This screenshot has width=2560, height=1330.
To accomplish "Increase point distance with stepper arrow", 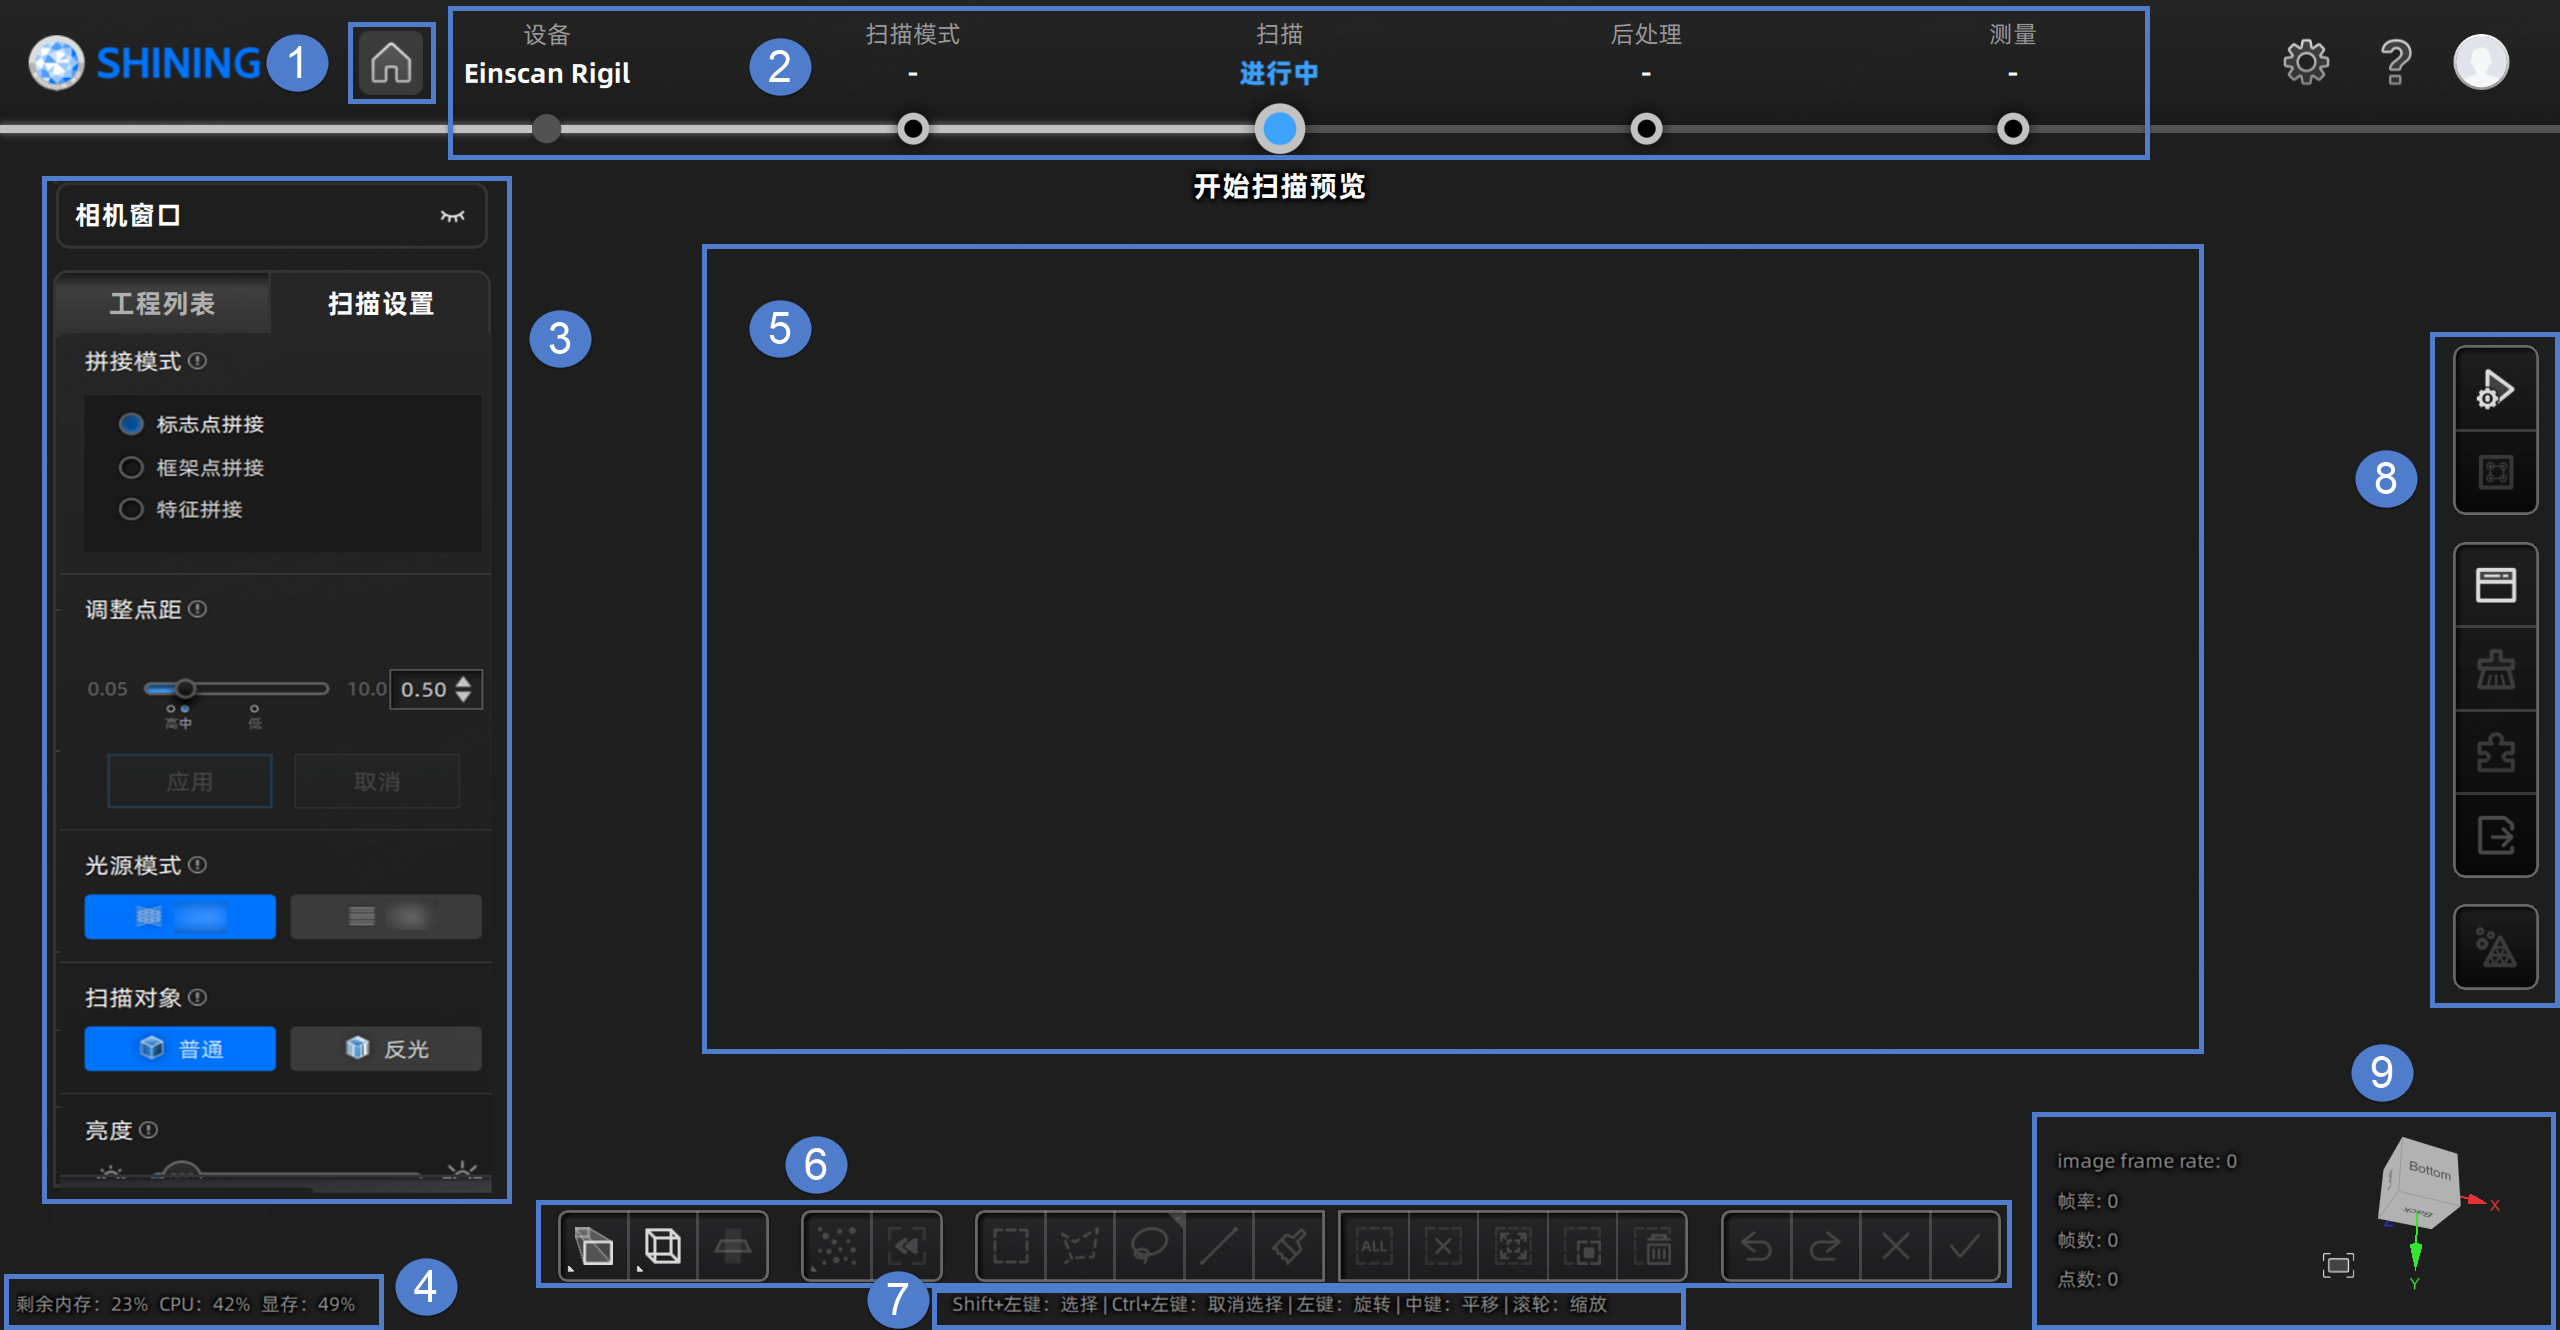I will [x=463, y=682].
